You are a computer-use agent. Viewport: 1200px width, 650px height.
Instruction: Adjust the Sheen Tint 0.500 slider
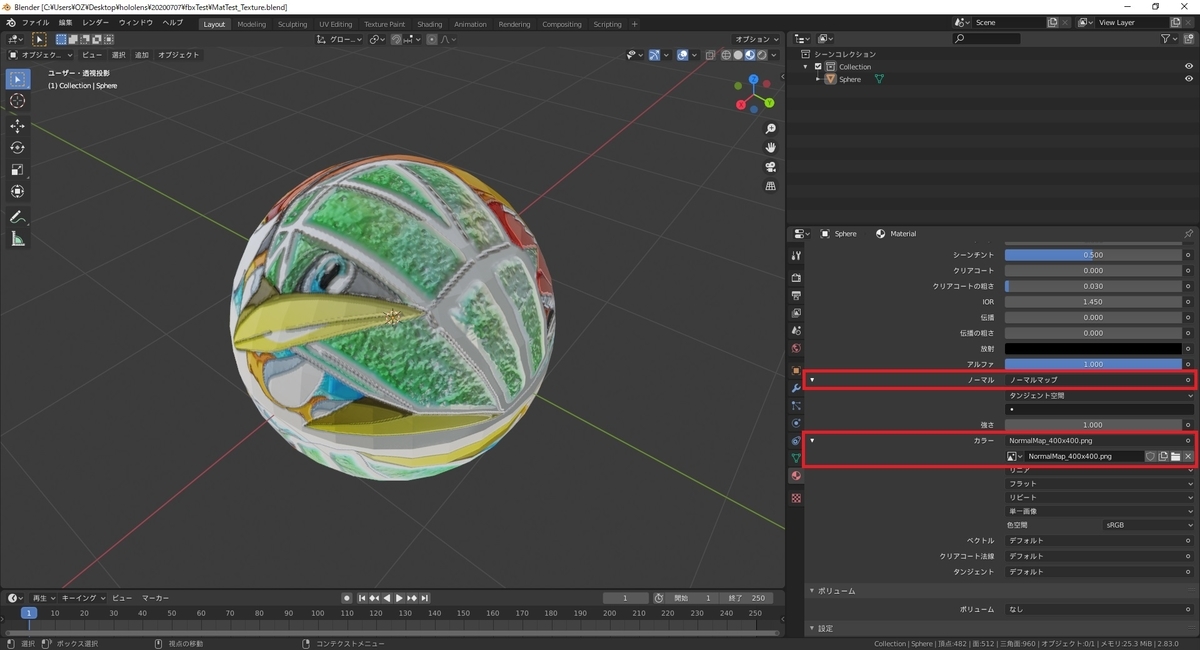pos(1093,255)
